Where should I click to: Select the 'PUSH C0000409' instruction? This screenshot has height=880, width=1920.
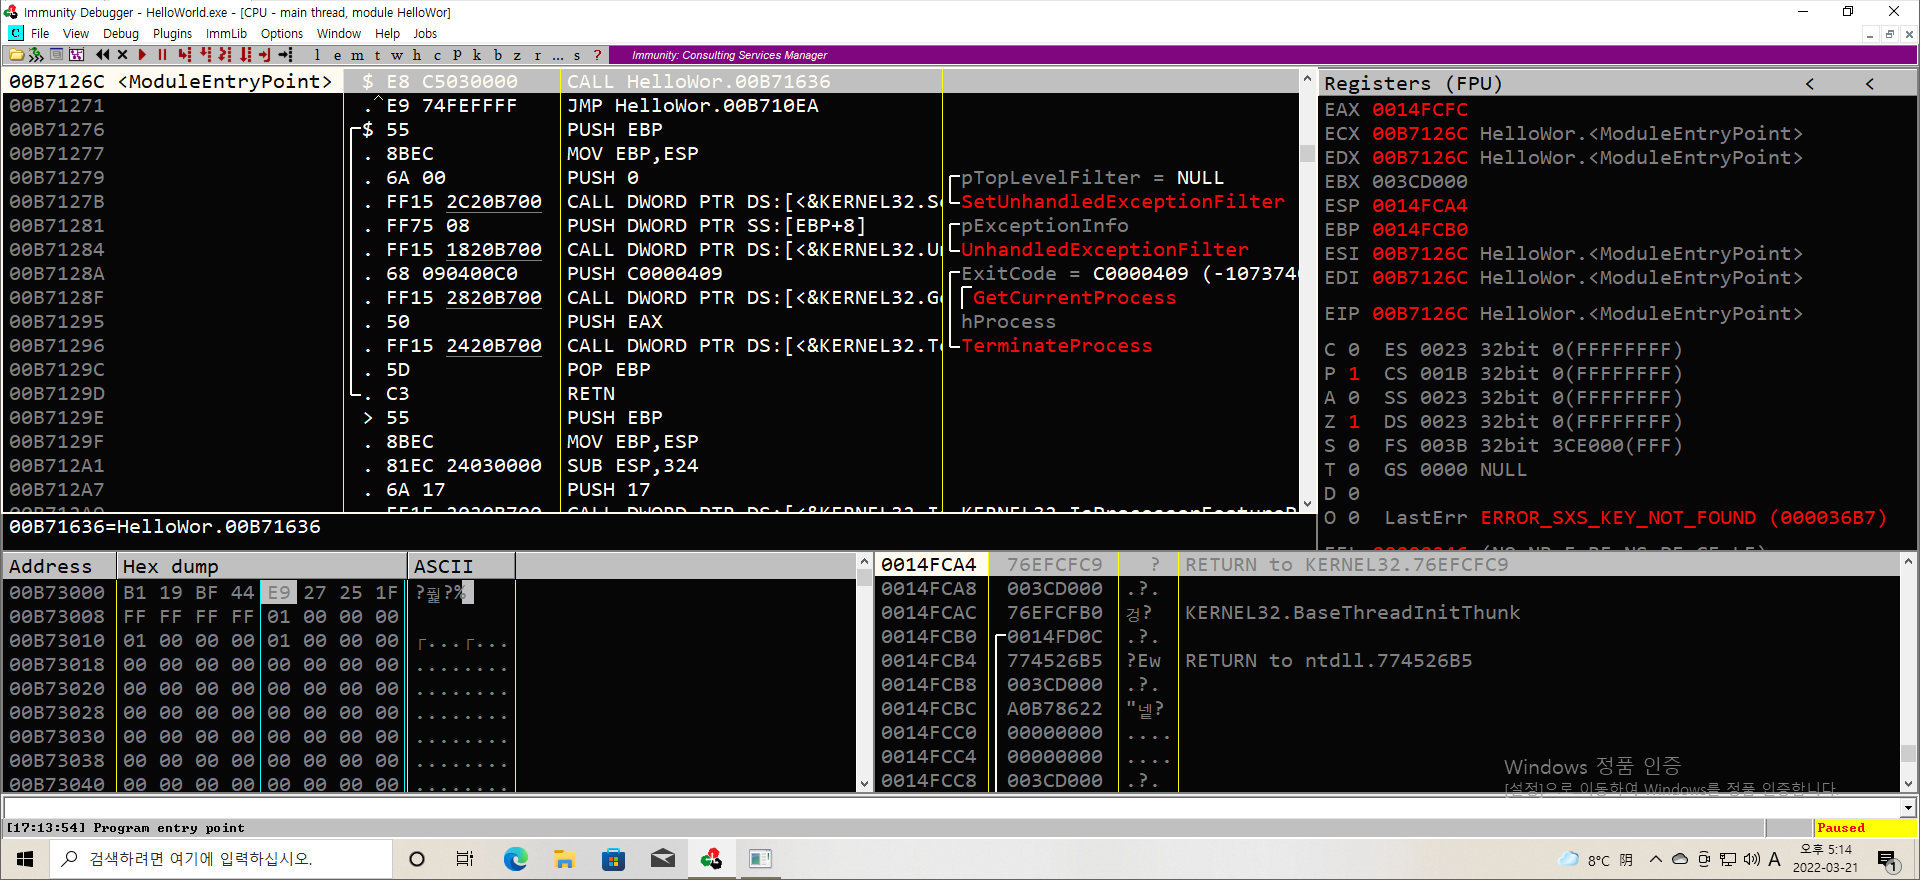pyautogui.click(x=644, y=273)
